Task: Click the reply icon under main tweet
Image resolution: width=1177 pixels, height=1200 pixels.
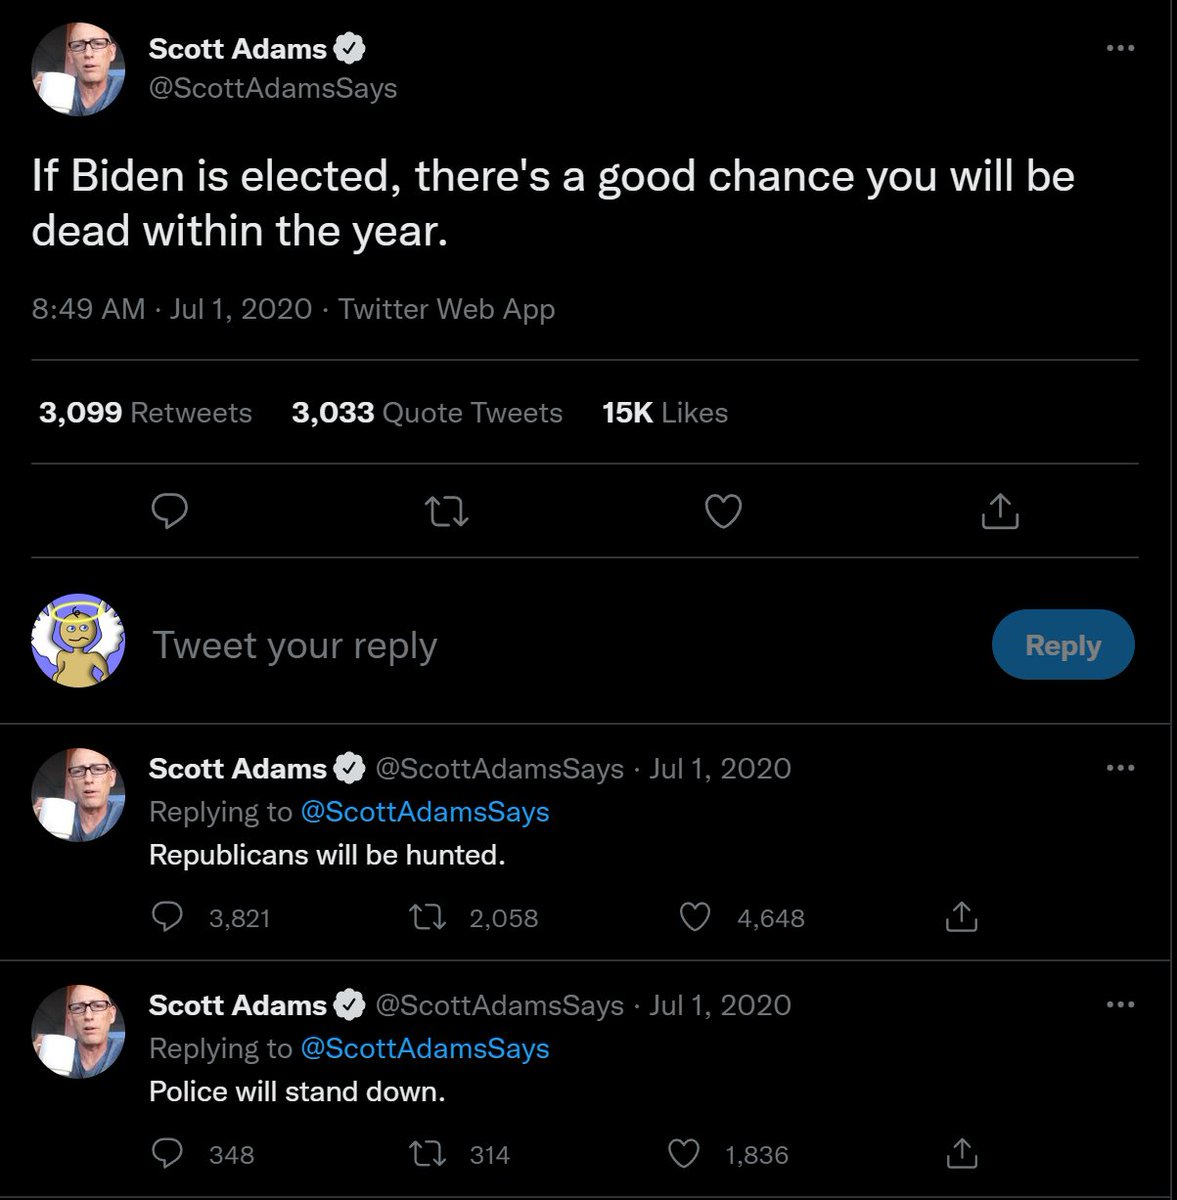Action: [x=169, y=512]
